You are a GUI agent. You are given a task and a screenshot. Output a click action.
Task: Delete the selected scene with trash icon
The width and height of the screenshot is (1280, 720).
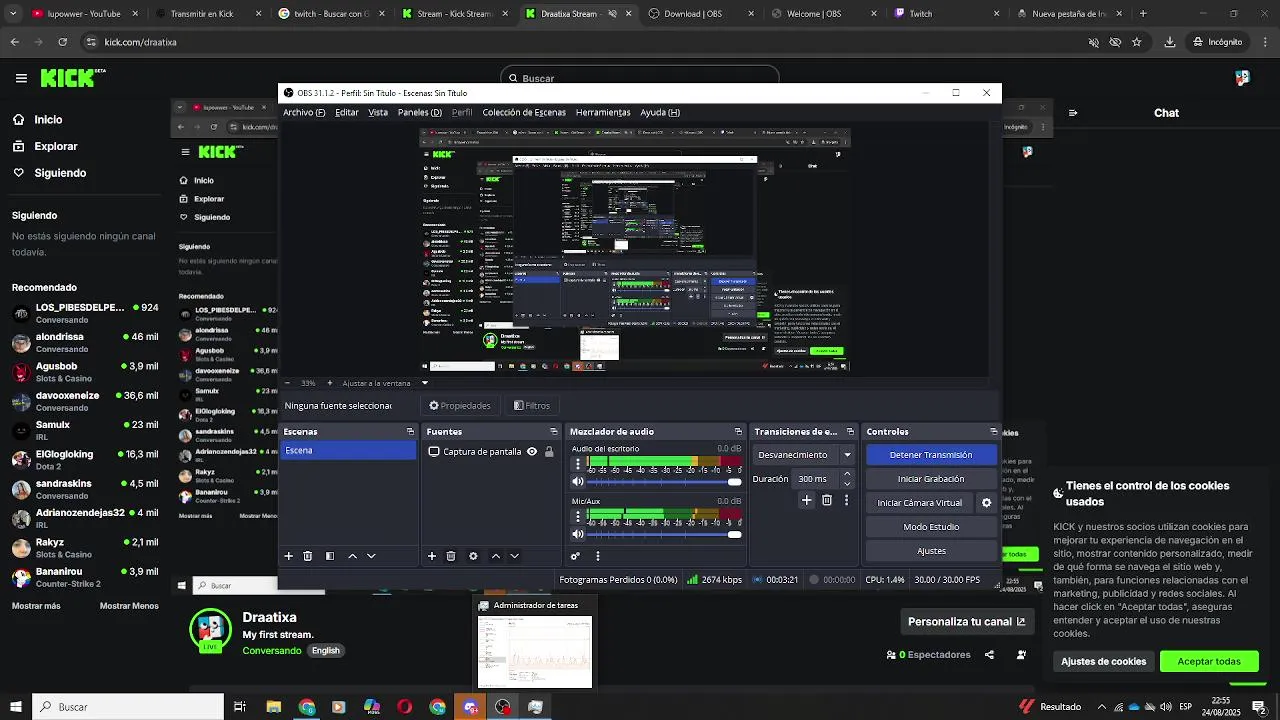click(308, 556)
